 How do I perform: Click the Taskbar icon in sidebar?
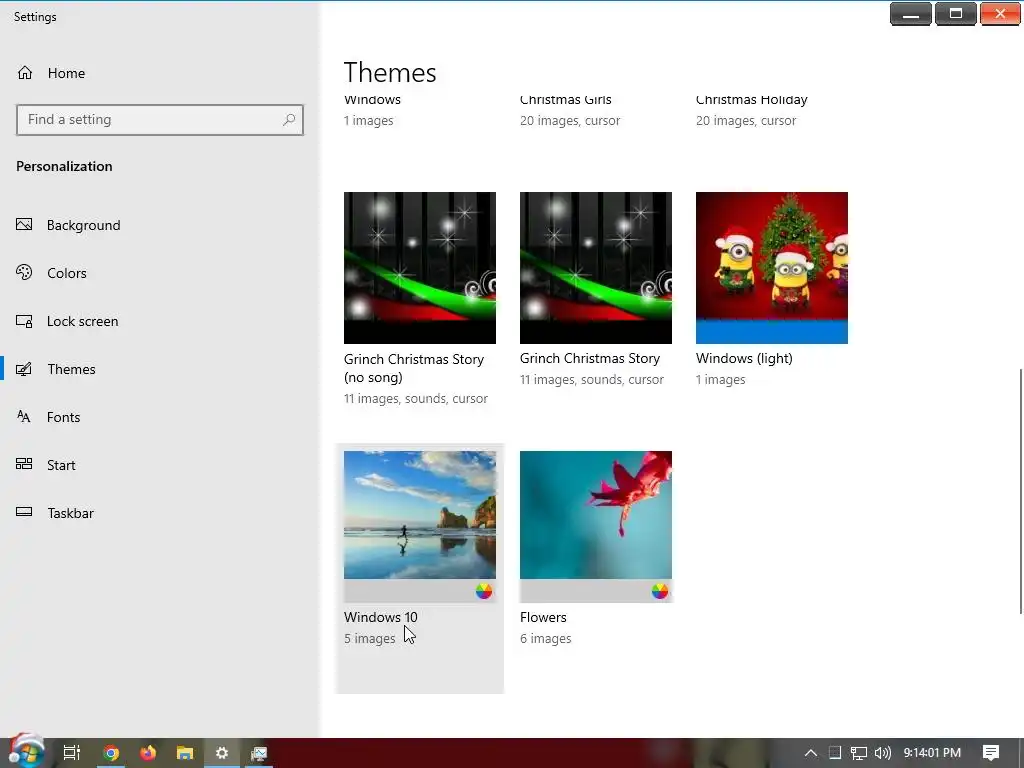pyautogui.click(x=24, y=512)
